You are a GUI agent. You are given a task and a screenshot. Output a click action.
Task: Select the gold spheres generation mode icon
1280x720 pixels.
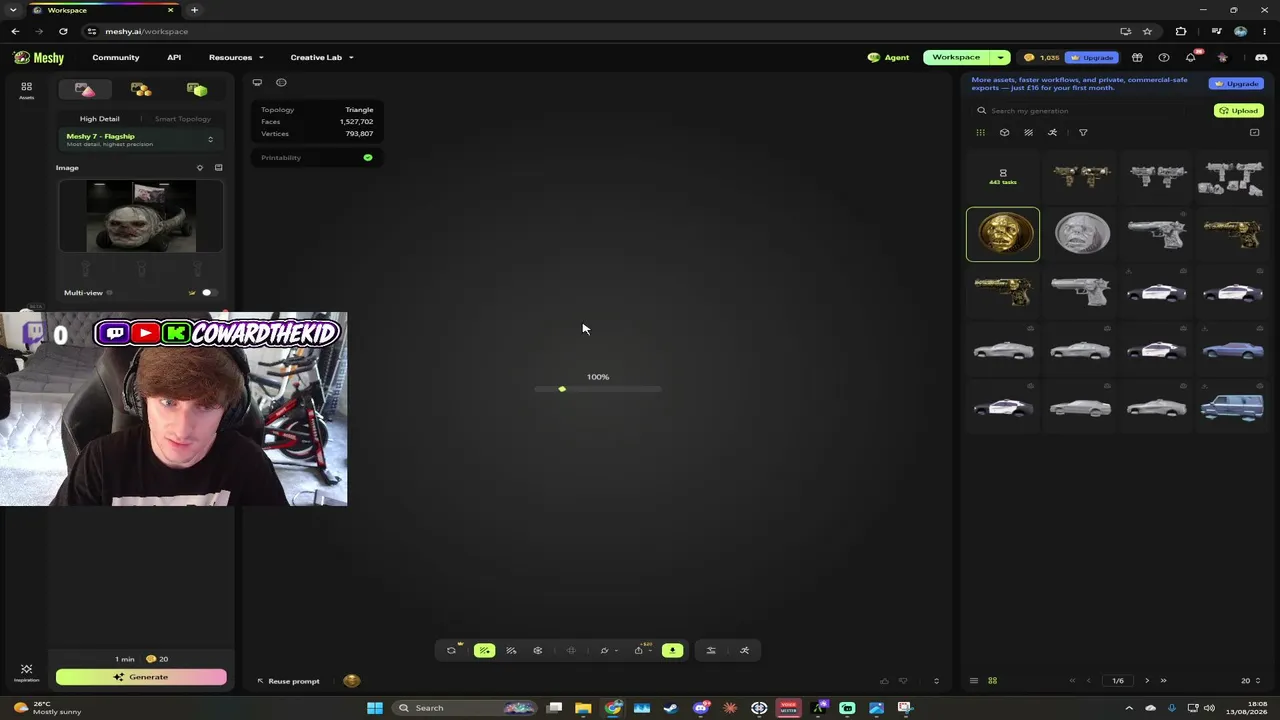point(141,90)
